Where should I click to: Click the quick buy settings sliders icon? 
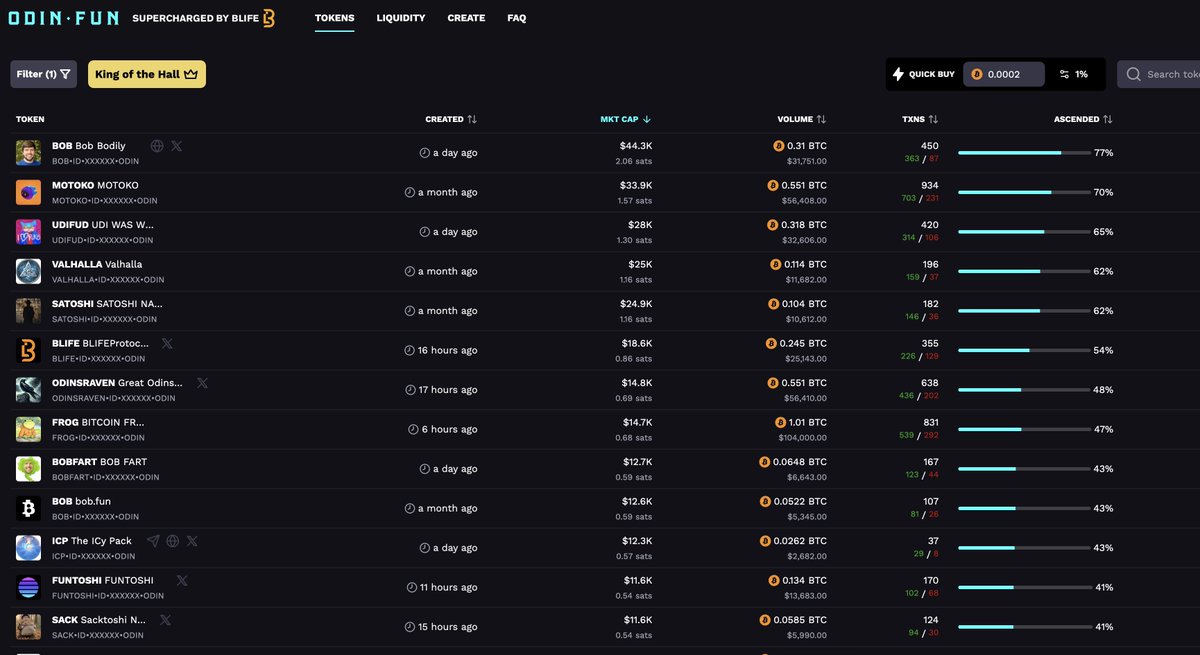pyautogui.click(x=1065, y=74)
